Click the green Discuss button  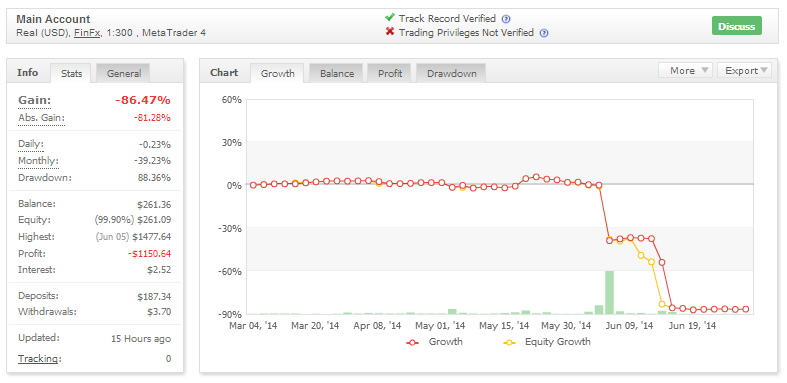pos(736,26)
